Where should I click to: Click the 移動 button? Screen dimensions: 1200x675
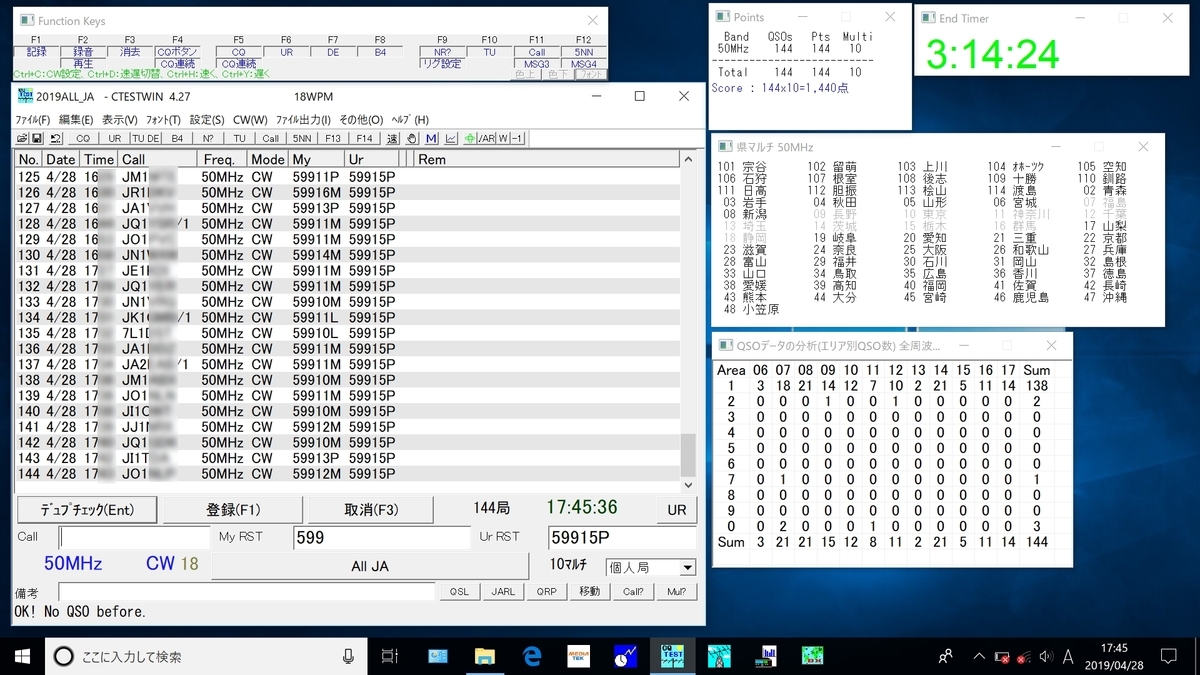[590, 591]
